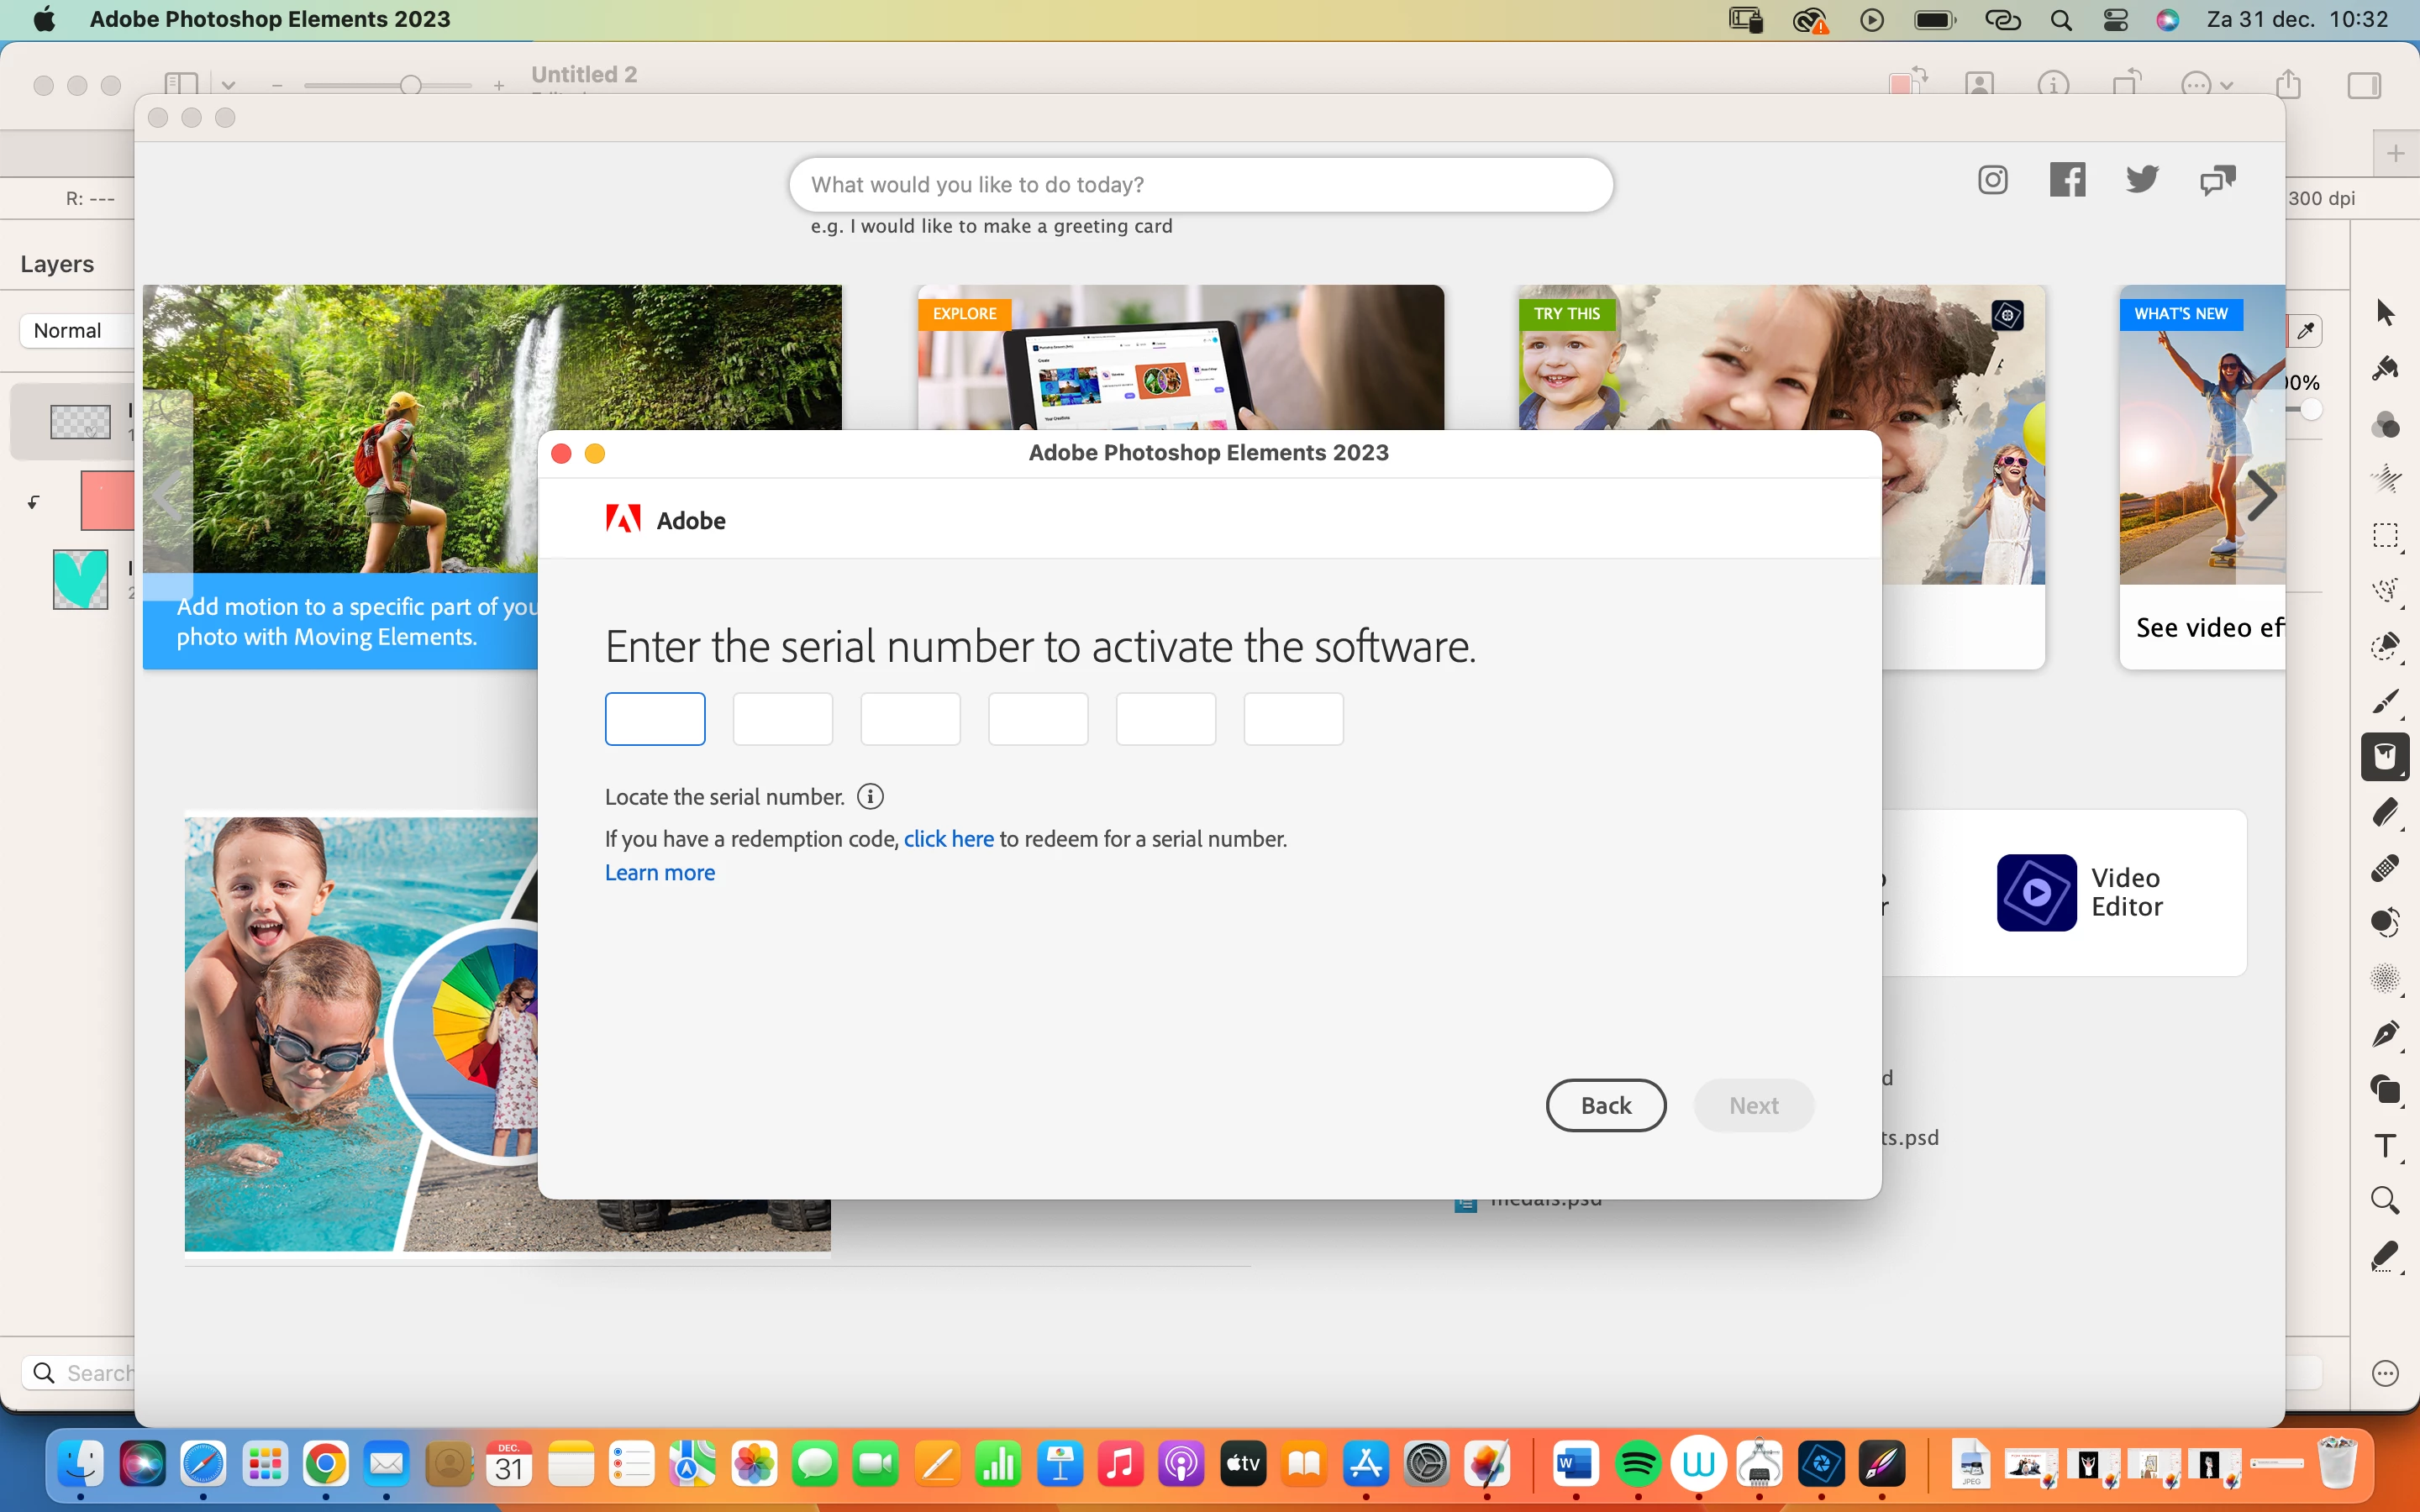Click the Back button
Screen dimensions: 2420x1512
click(1605, 1105)
